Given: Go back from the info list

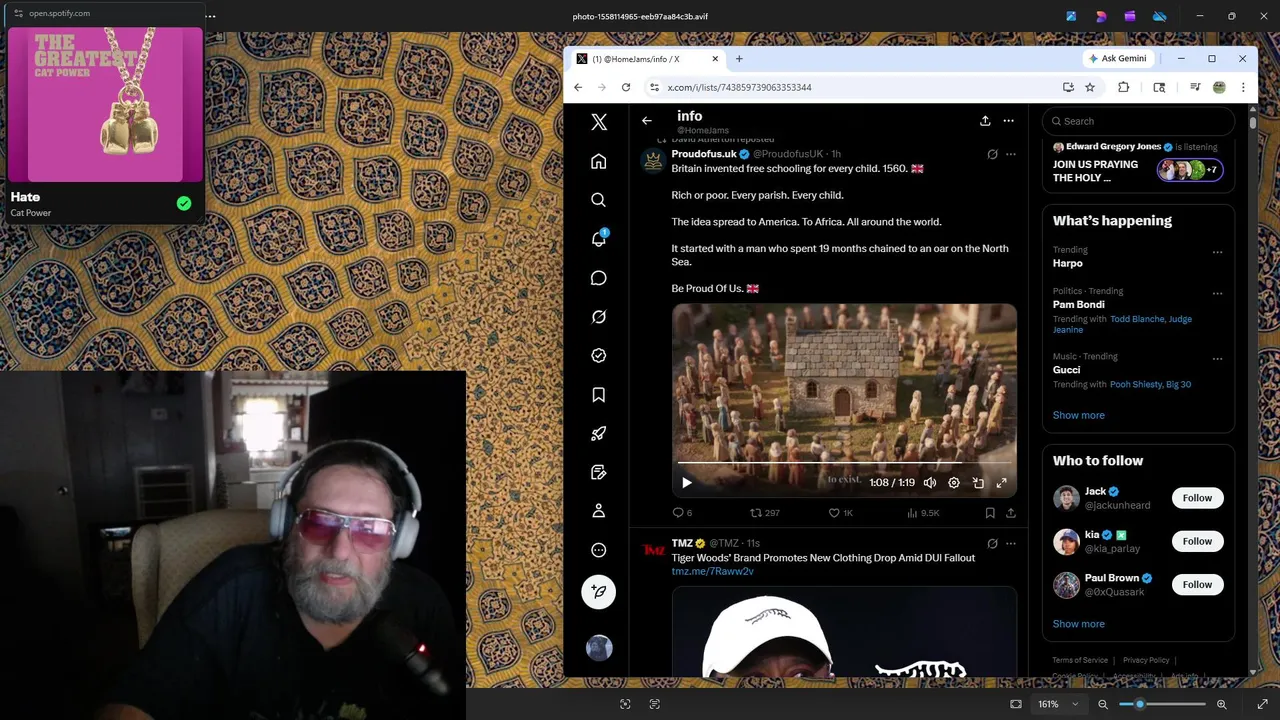Looking at the screenshot, I should click(646, 121).
